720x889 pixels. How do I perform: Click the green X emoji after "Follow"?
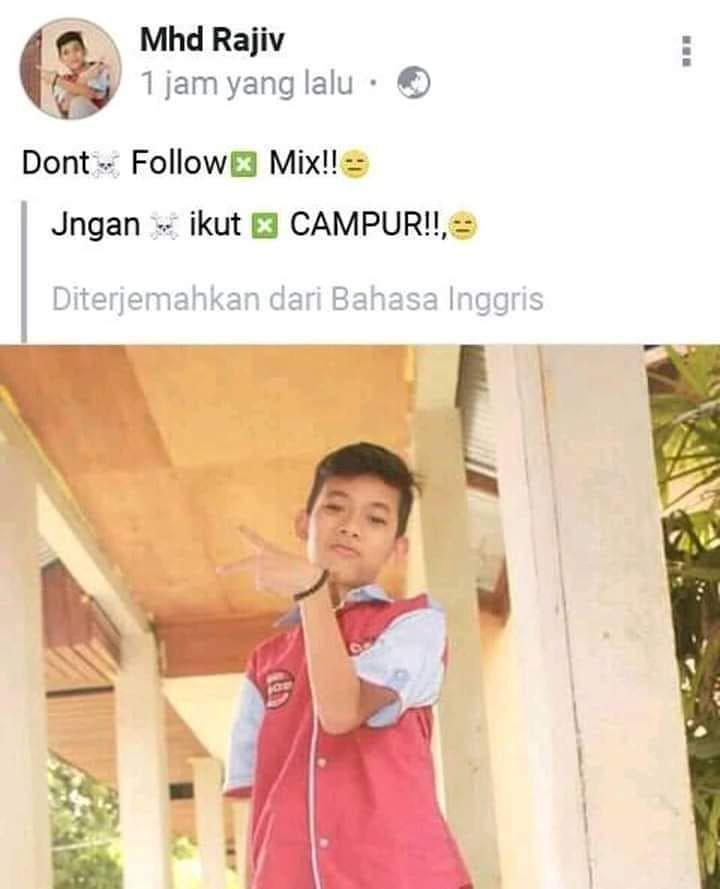click(243, 166)
